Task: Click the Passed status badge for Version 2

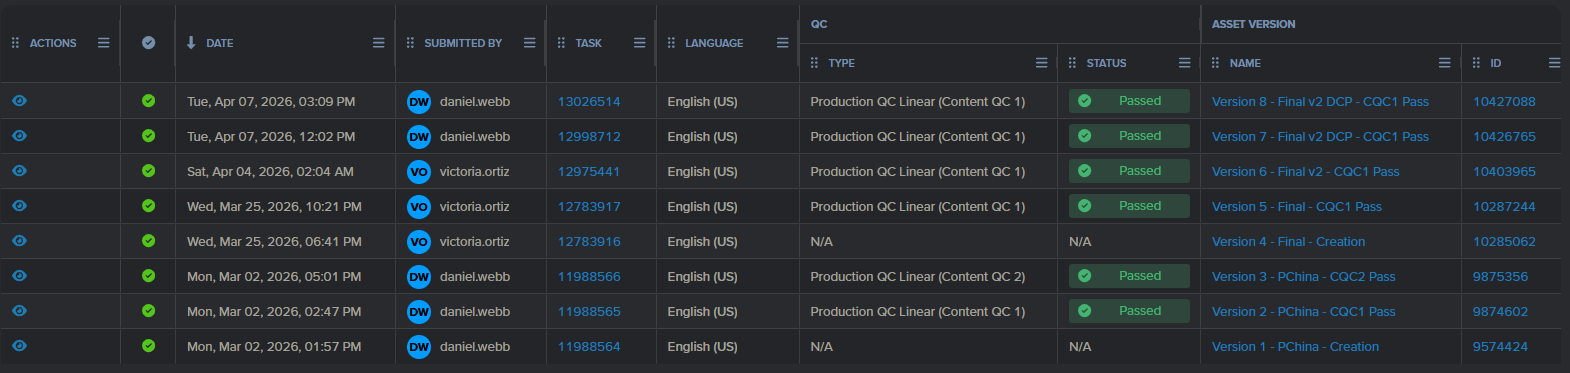Action: 1129,311
